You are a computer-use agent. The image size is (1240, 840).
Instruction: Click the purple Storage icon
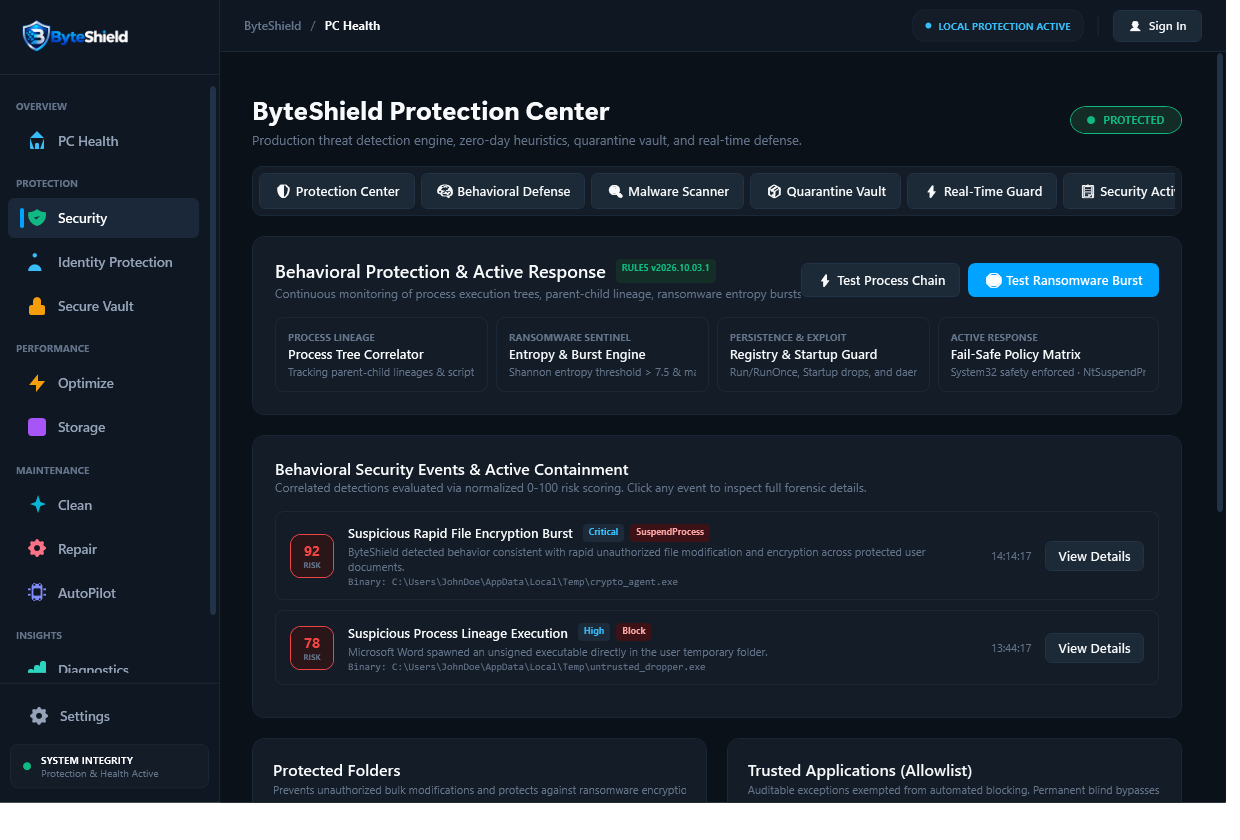pos(37,427)
